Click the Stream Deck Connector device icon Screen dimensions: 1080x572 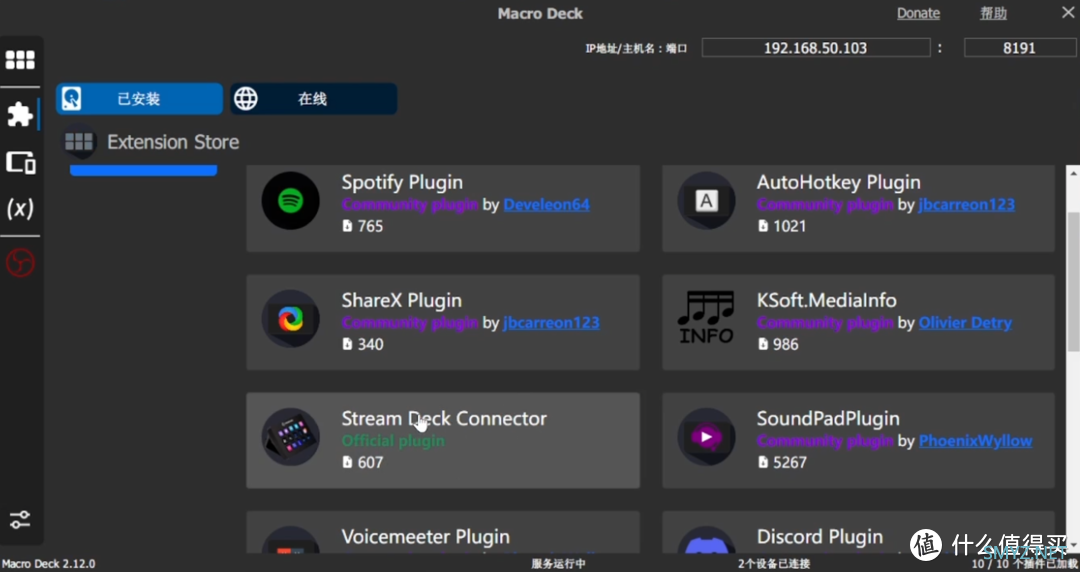[291, 437]
